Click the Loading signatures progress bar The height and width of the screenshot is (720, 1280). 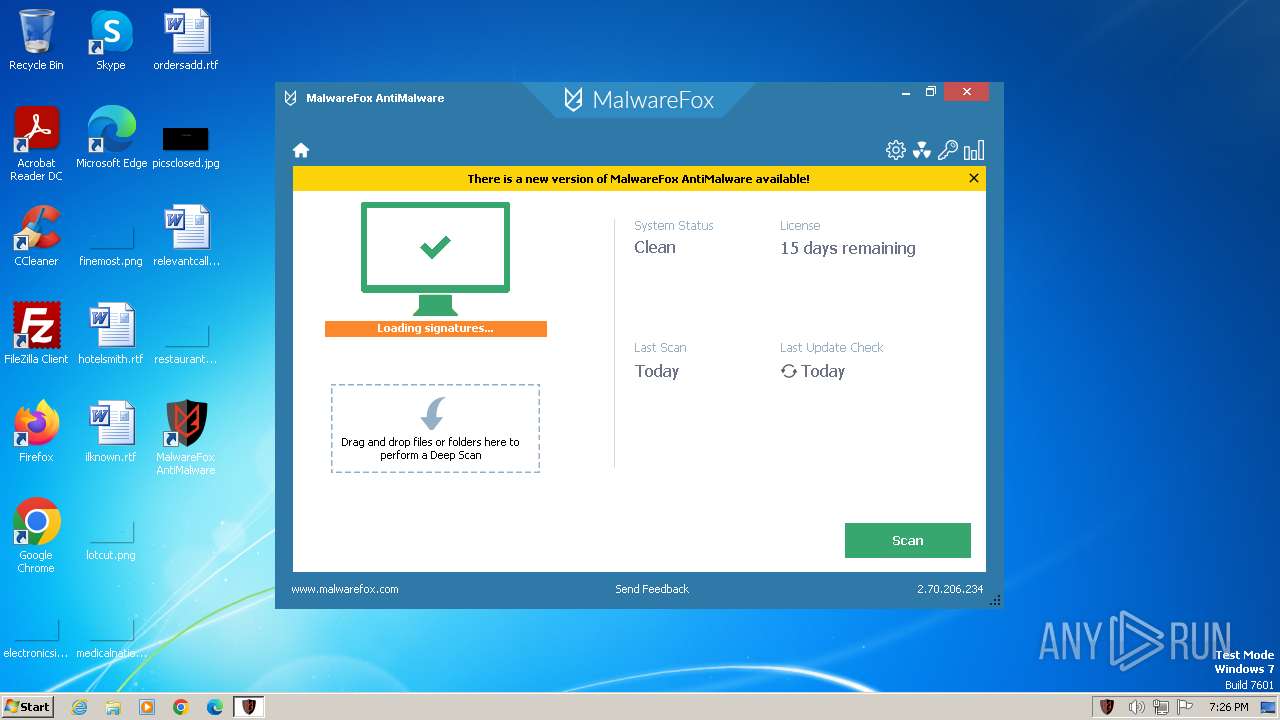pyautogui.click(x=436, y=328)
